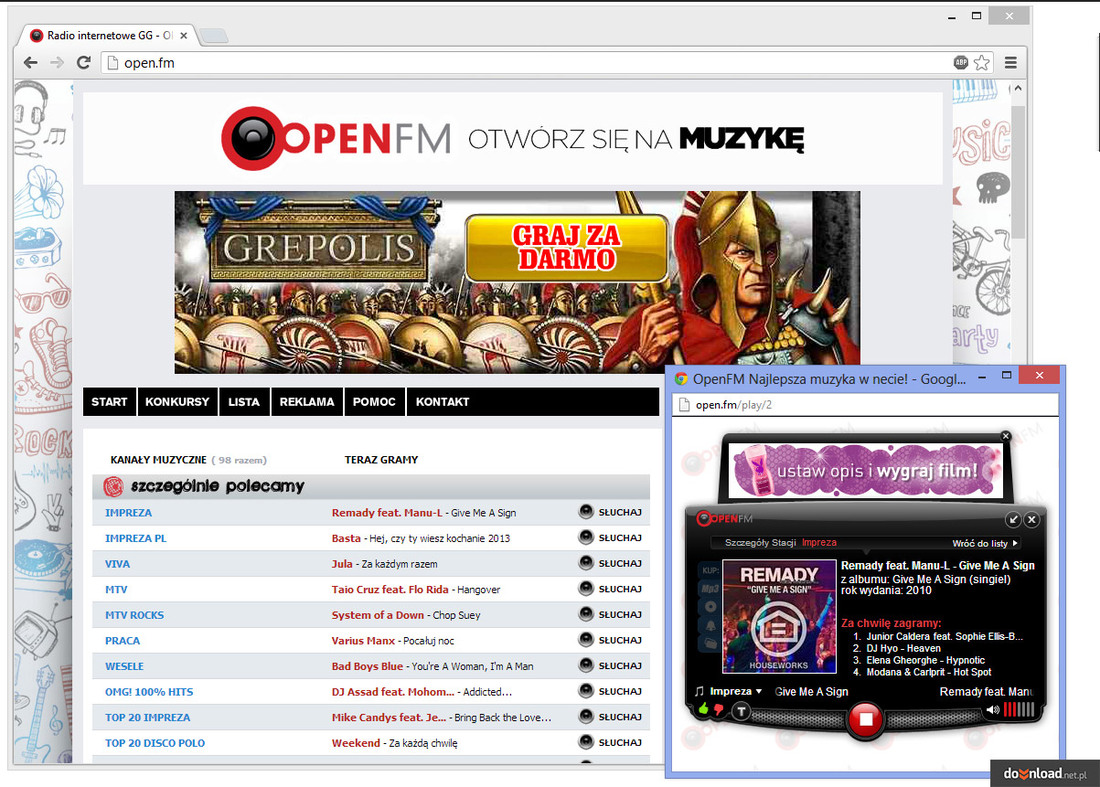Click SŁUCHAJ speaker icon for TOP 20 DISCO POLO
This screenshot has width=1100, height=787.
(586, 742)
